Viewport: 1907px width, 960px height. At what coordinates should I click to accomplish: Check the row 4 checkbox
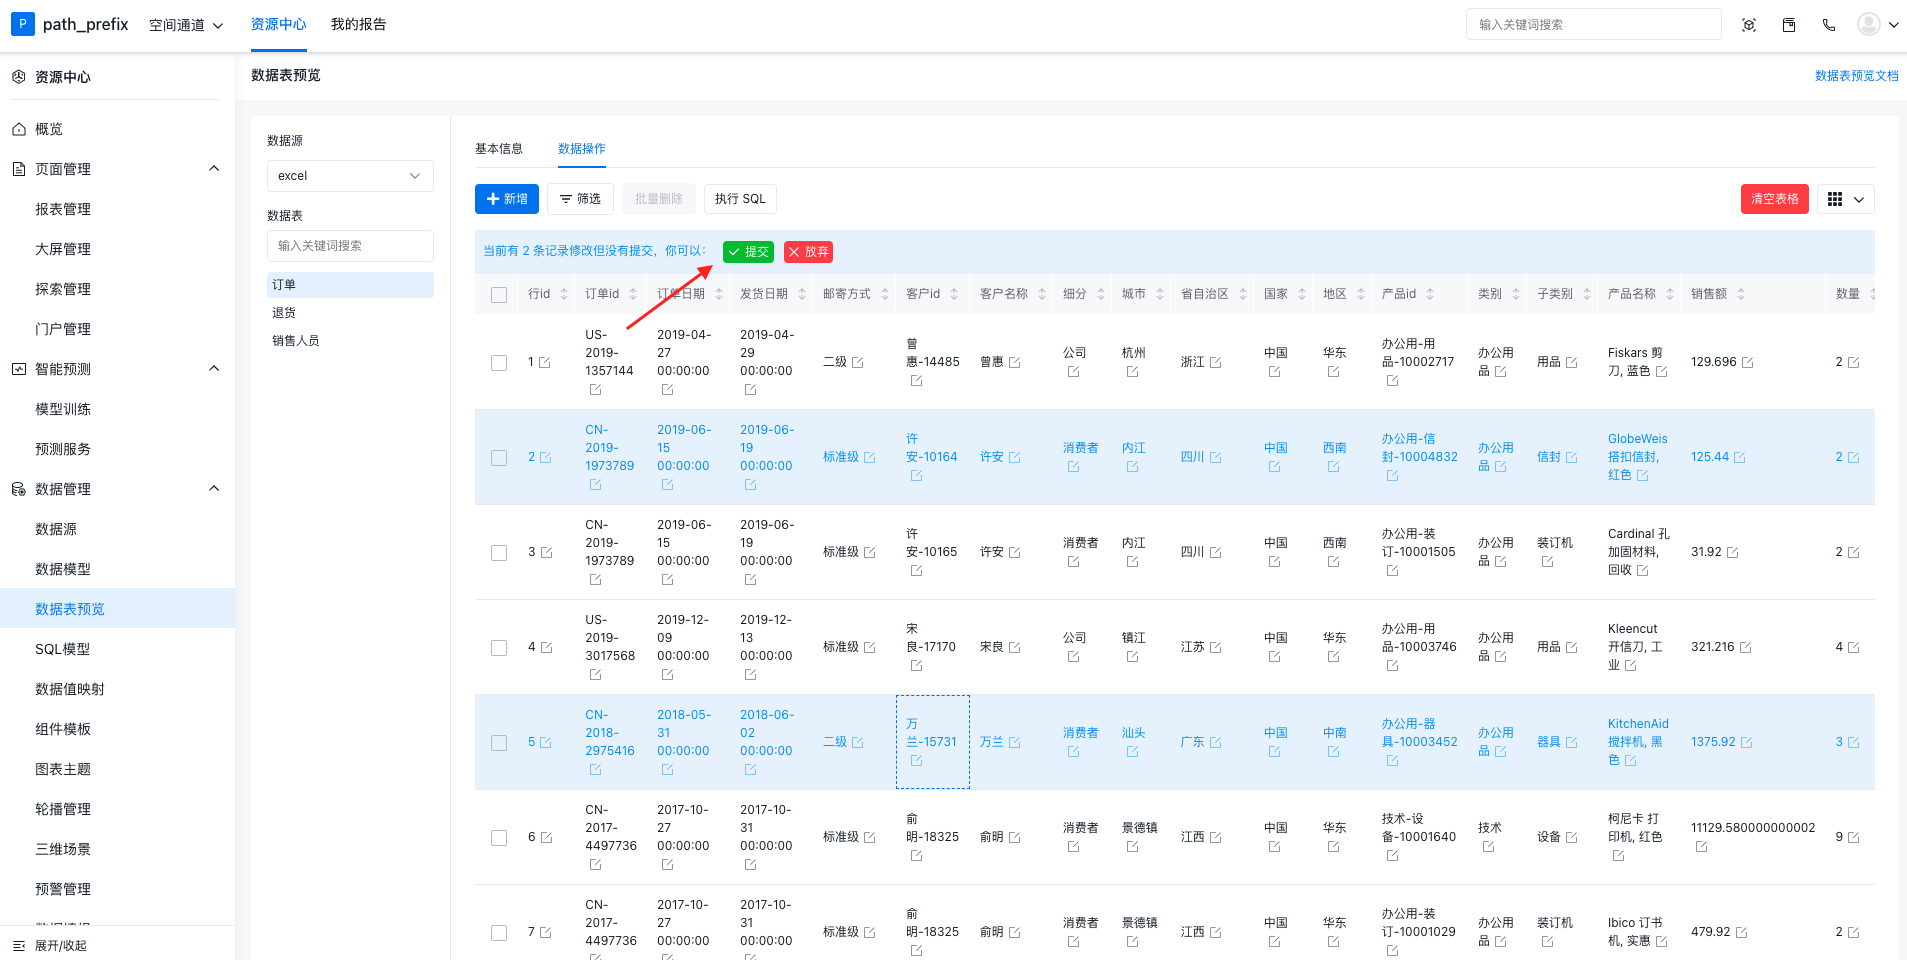(499, 647)
